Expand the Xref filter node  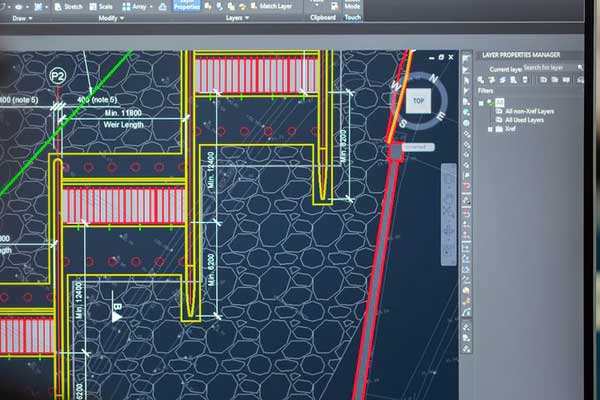pyautogui.click(x=490, y=130)
